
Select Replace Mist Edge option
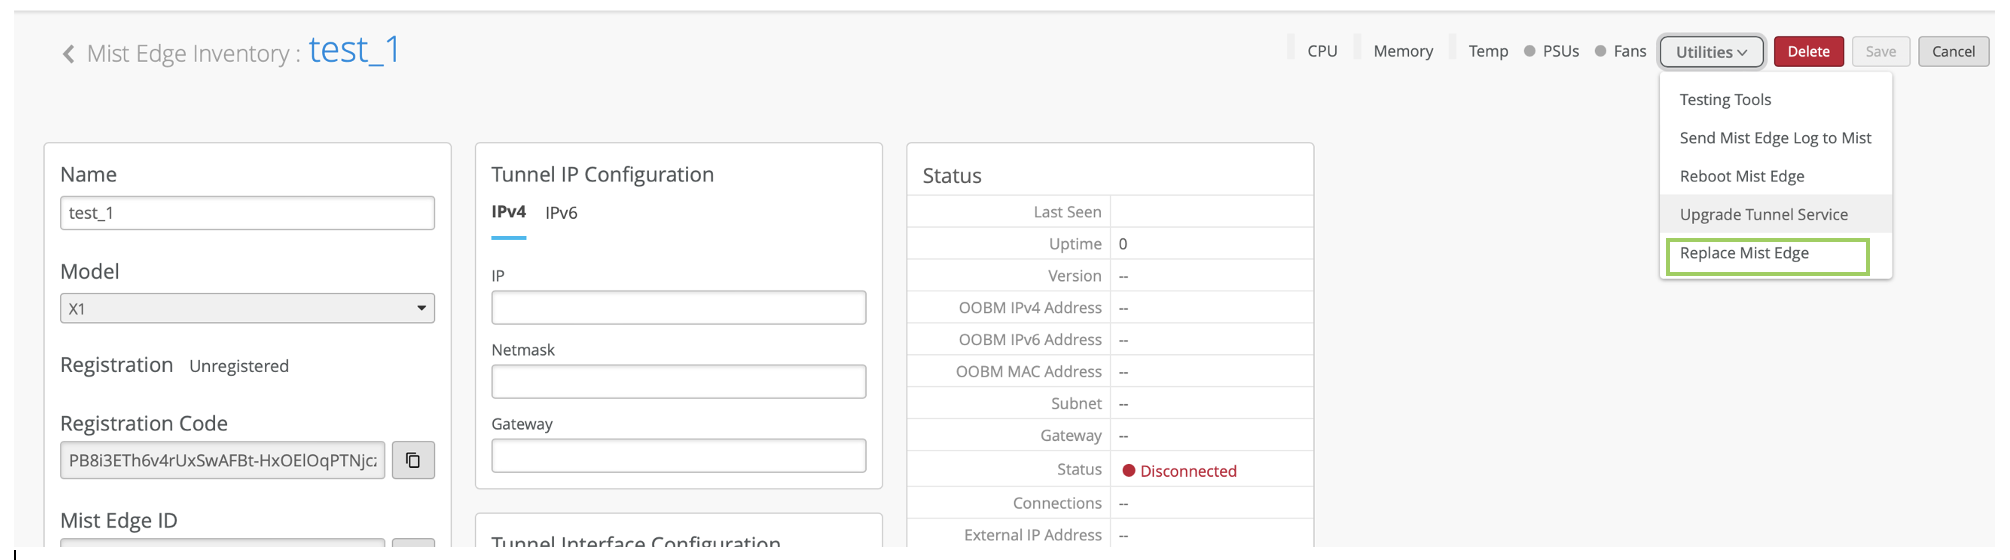[x=1744, y=253]
